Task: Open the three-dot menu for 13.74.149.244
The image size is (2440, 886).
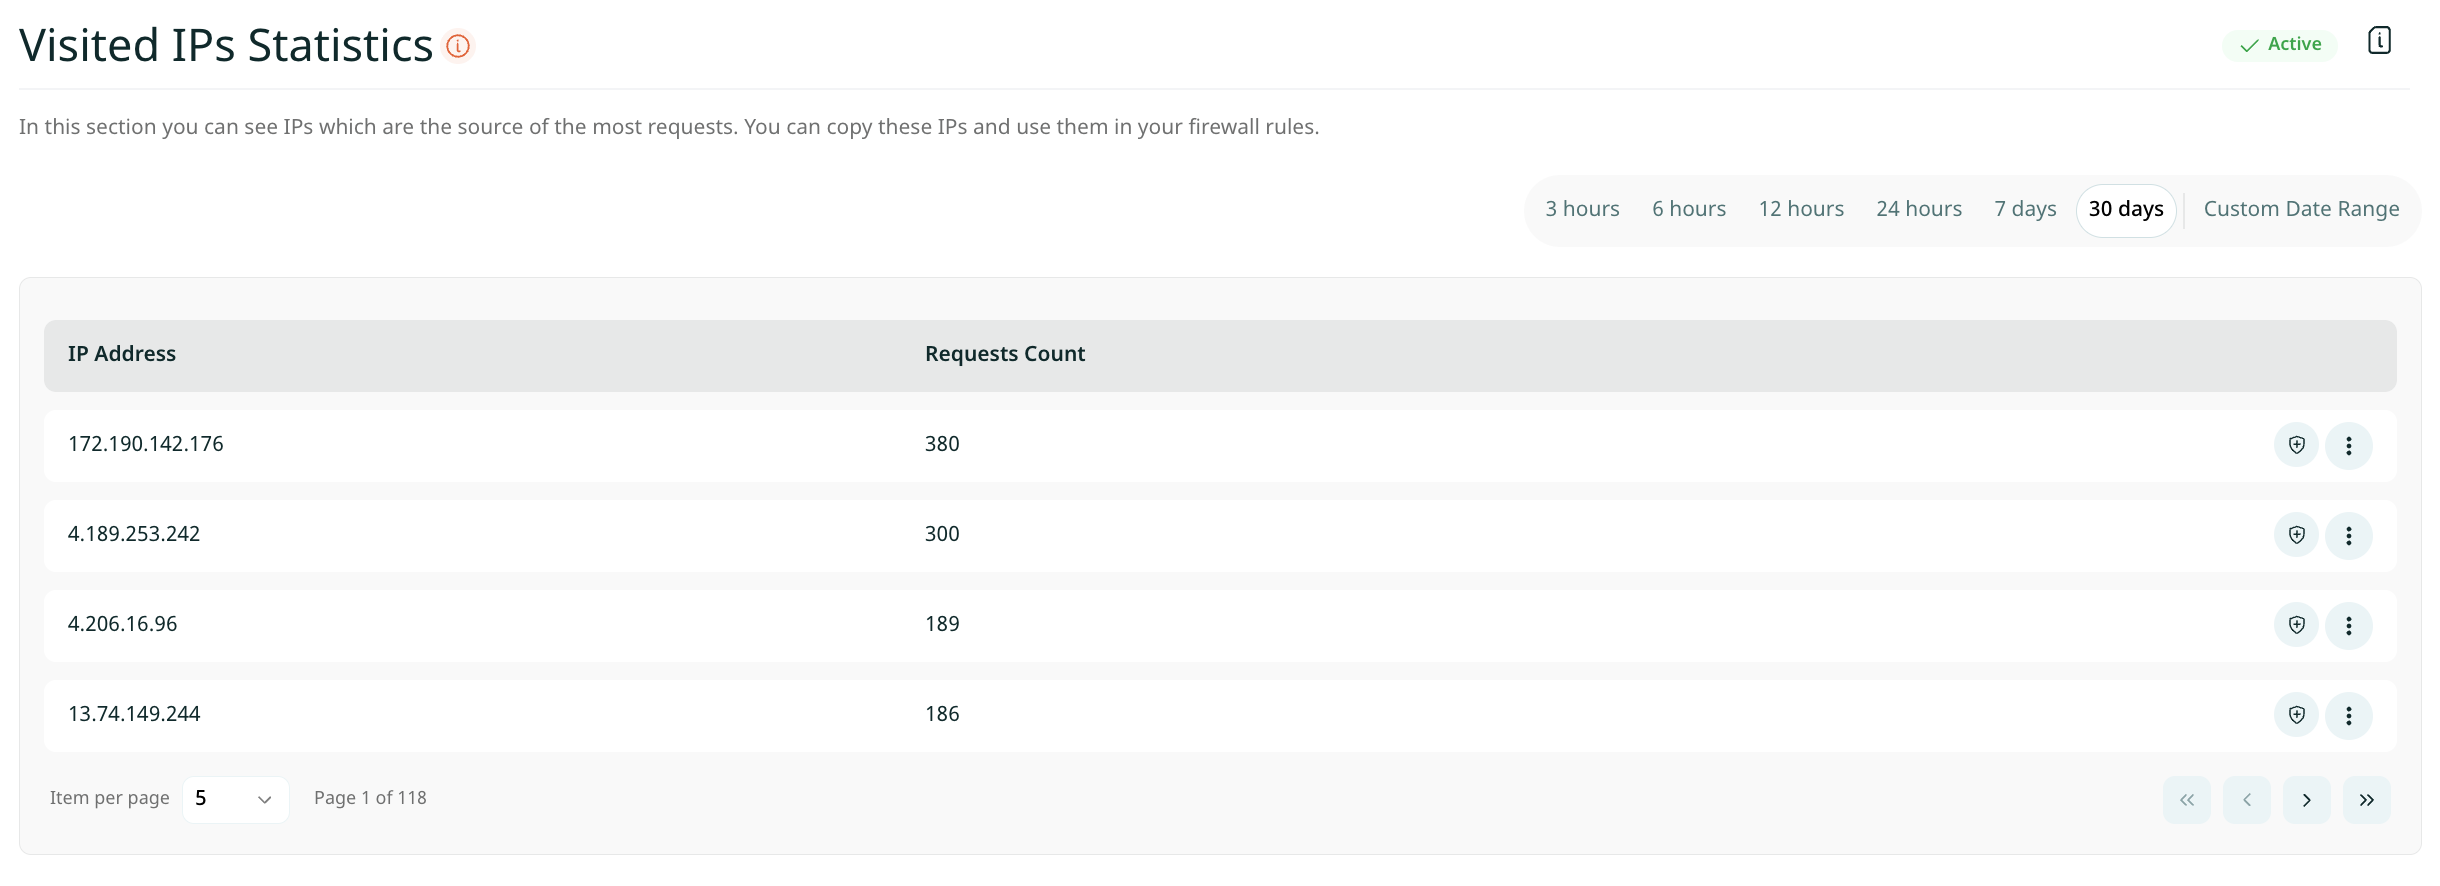Action: tap(2348, 715)
